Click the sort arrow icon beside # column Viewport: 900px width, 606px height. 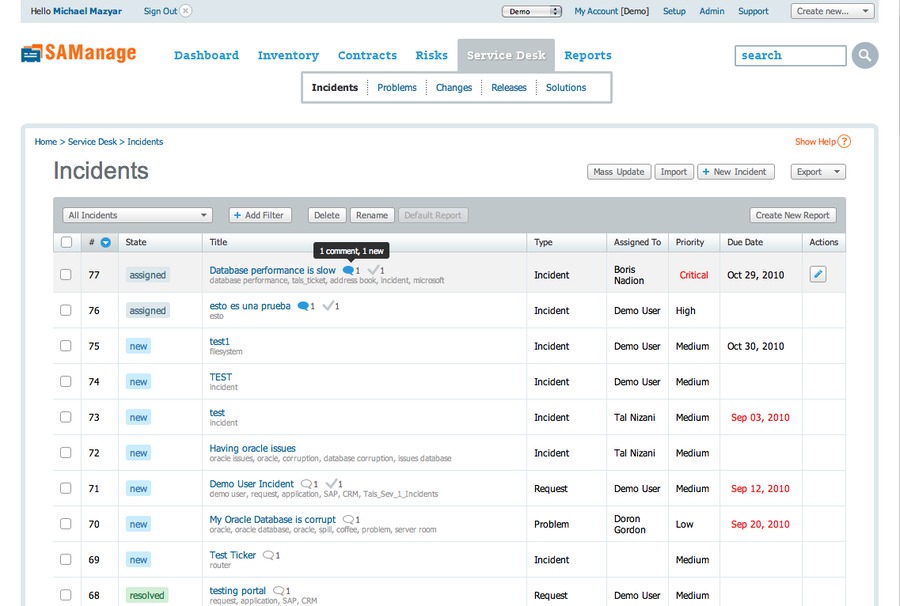pos(106,242)
